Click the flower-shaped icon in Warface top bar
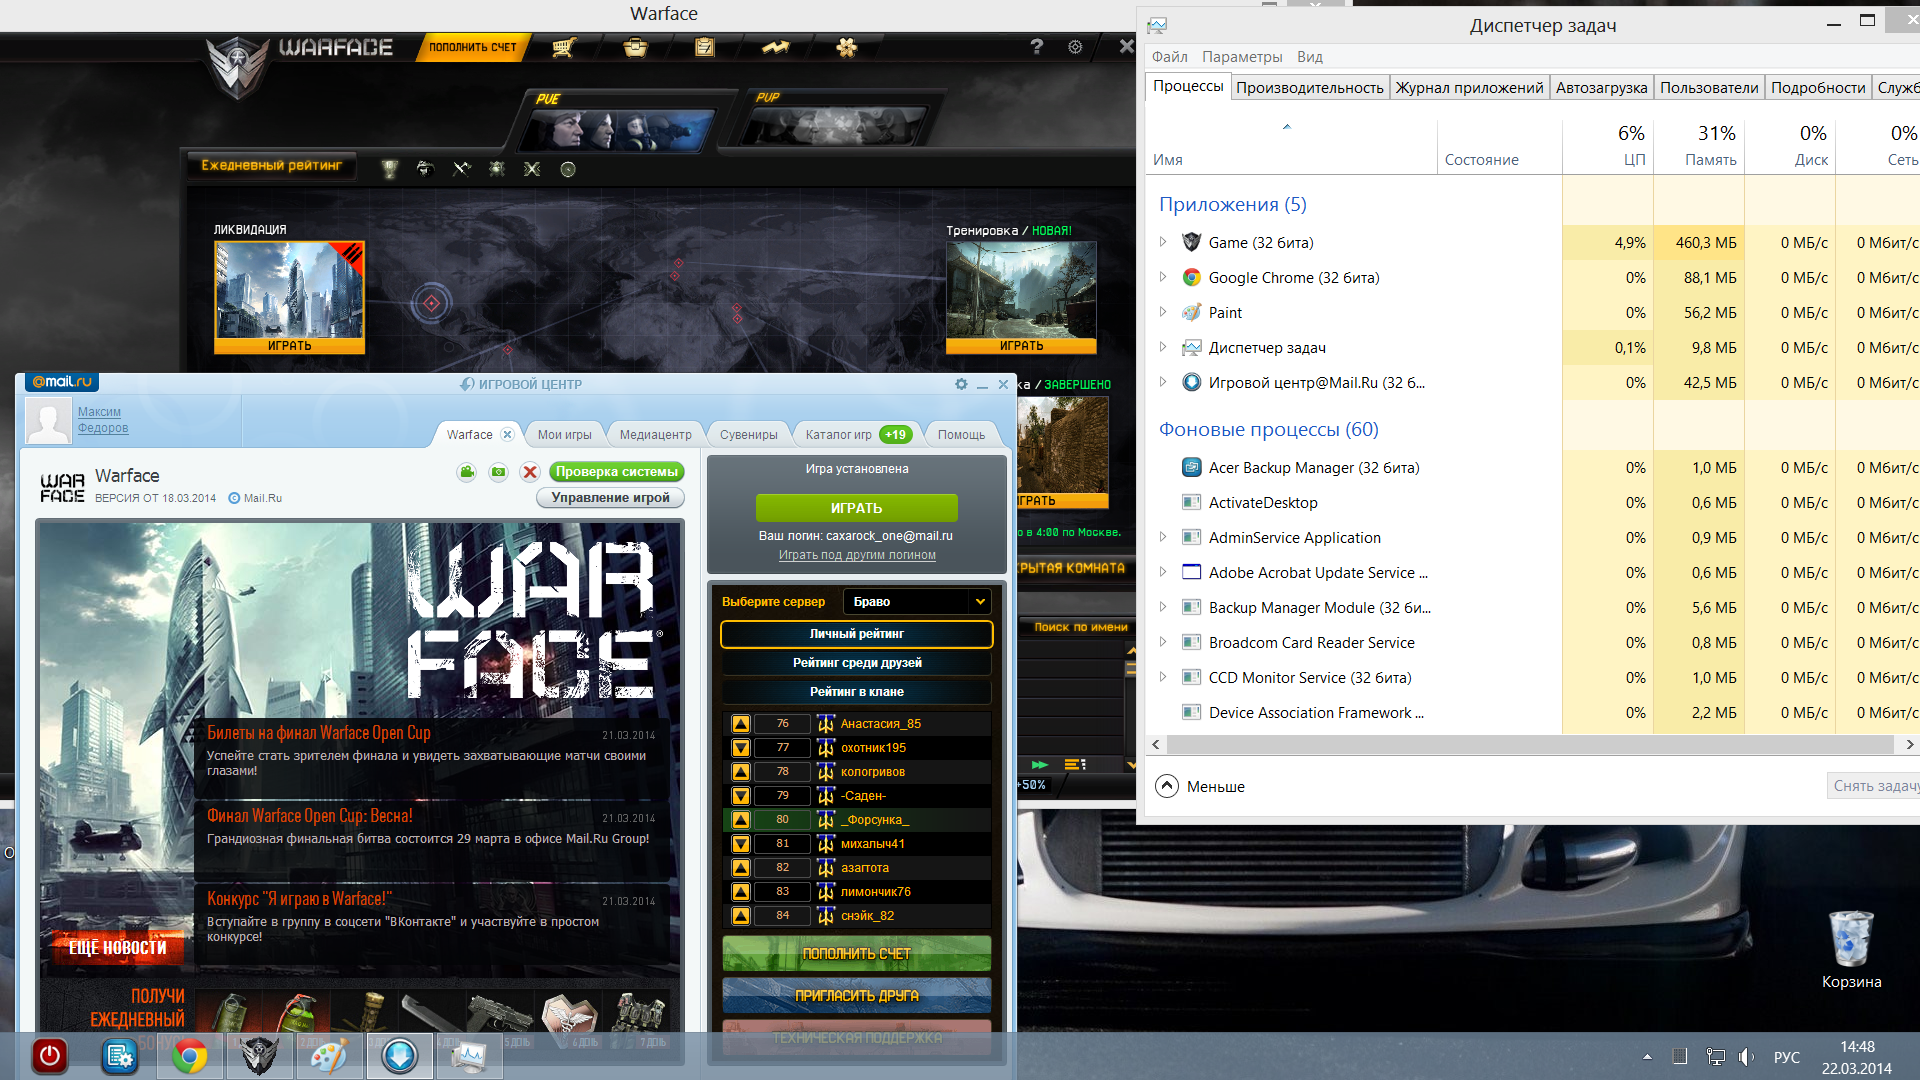 tap(846, 47)
